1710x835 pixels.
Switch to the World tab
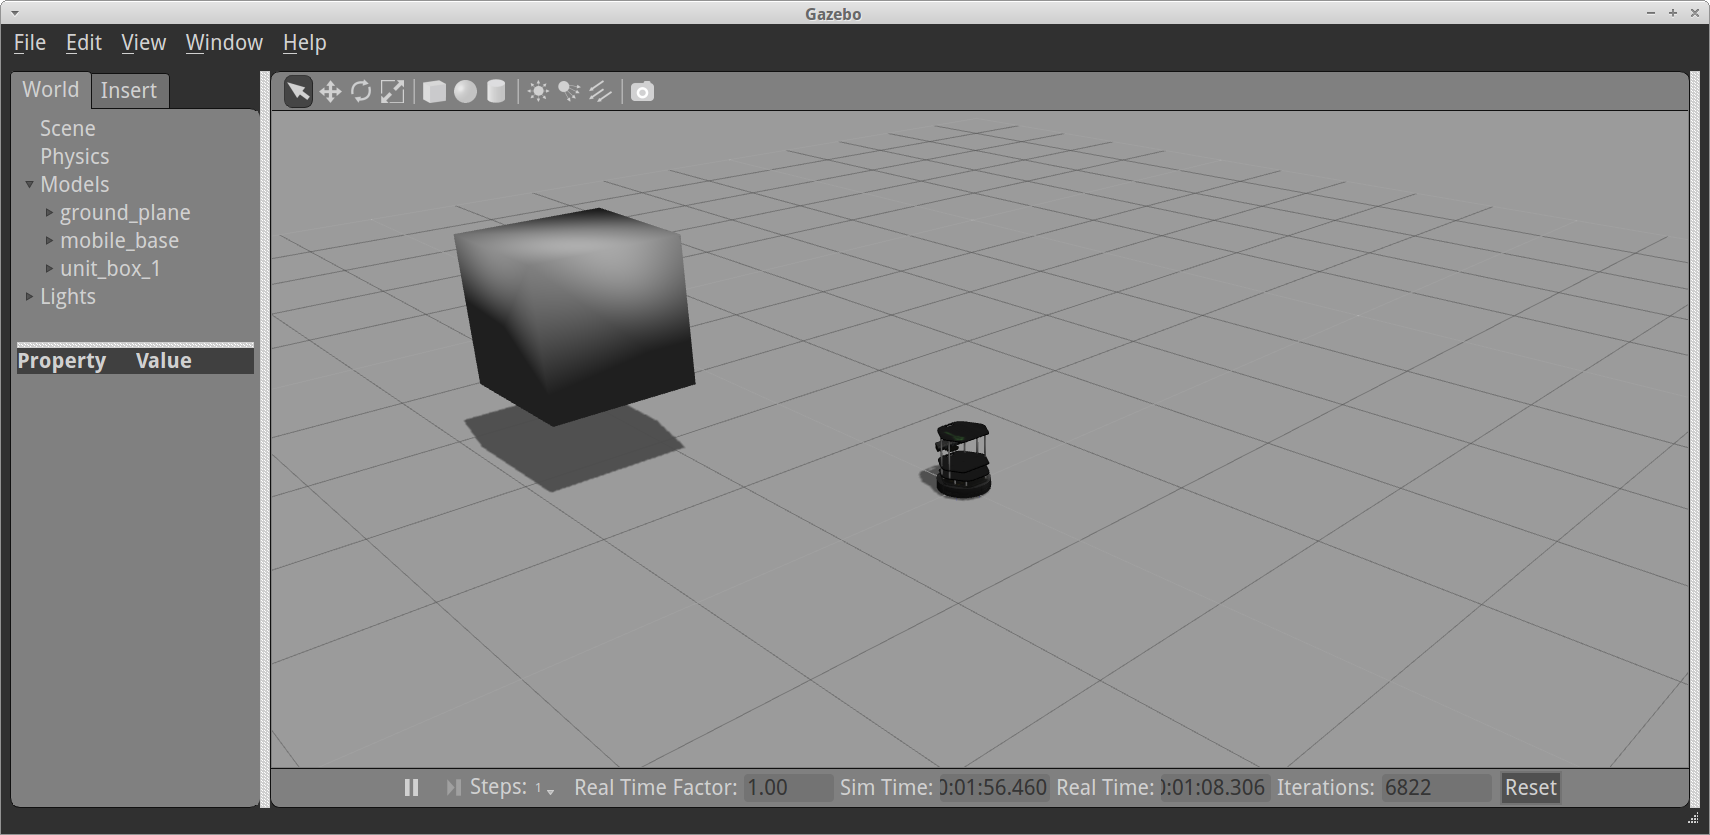(x=51, y=90)
